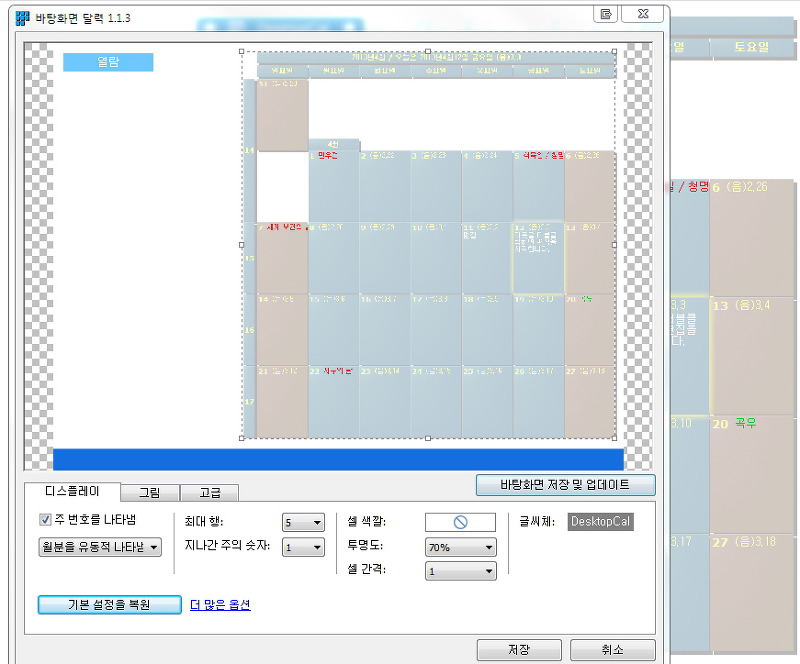Click 바탕화면 저장 및 업데이트 button
This screenshot has height=664, width=800.
(x=565, y=485)
